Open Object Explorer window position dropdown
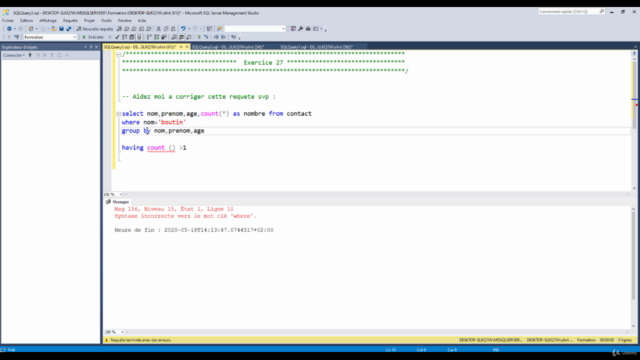Image resolution: width=640 pixels, height=360 pixels. click(x=85, y=47)
